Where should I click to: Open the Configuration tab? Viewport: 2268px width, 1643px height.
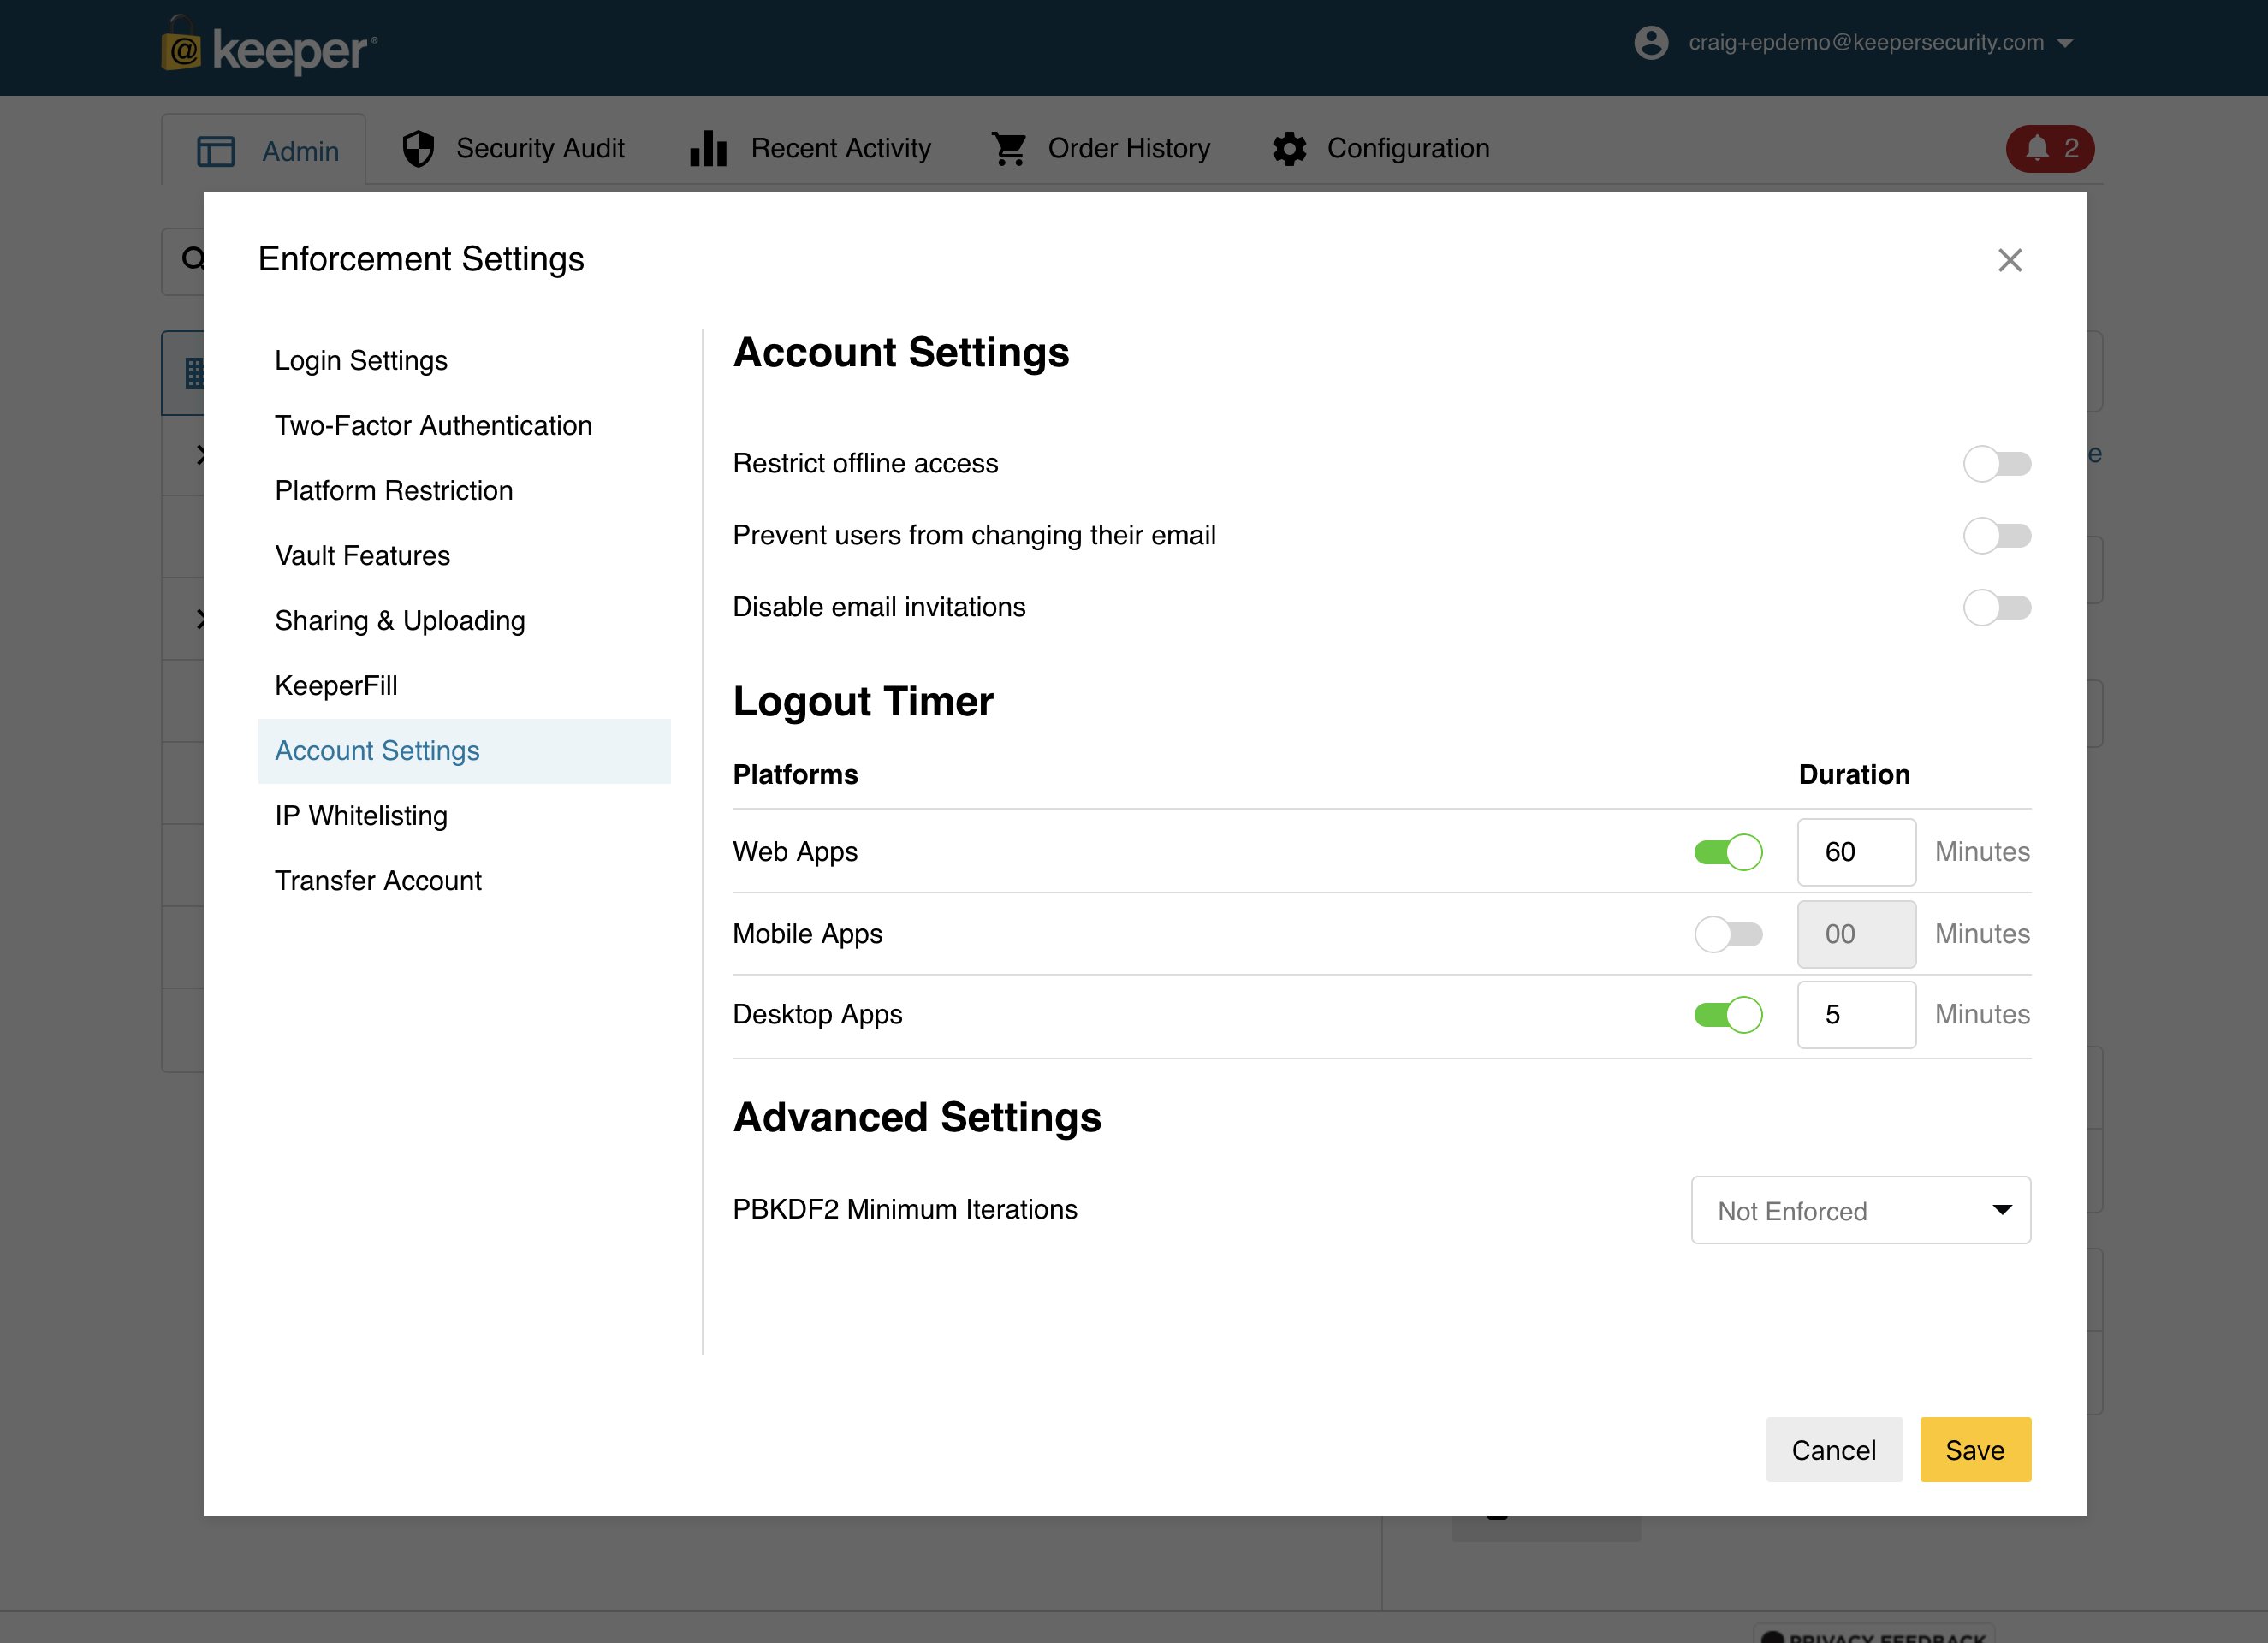(x=1380, y=148)
